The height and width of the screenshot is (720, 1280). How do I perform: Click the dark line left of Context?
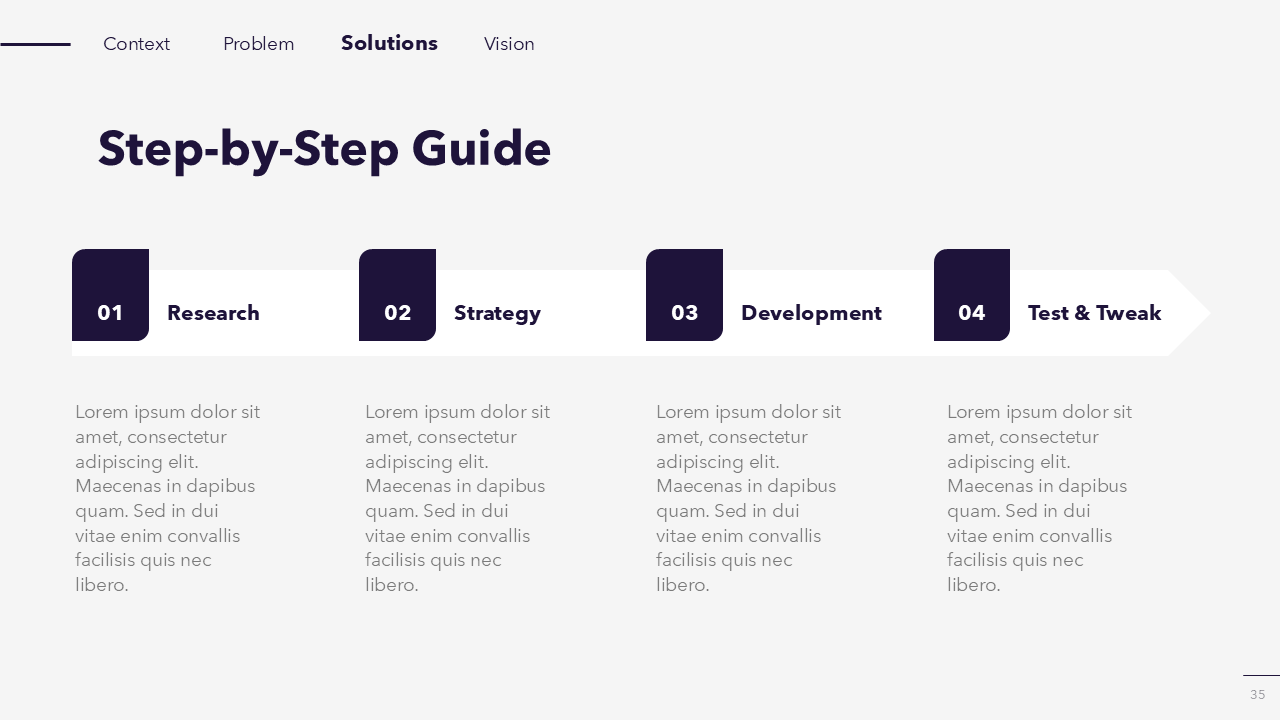pyautogui.click(x=35, y=44)
